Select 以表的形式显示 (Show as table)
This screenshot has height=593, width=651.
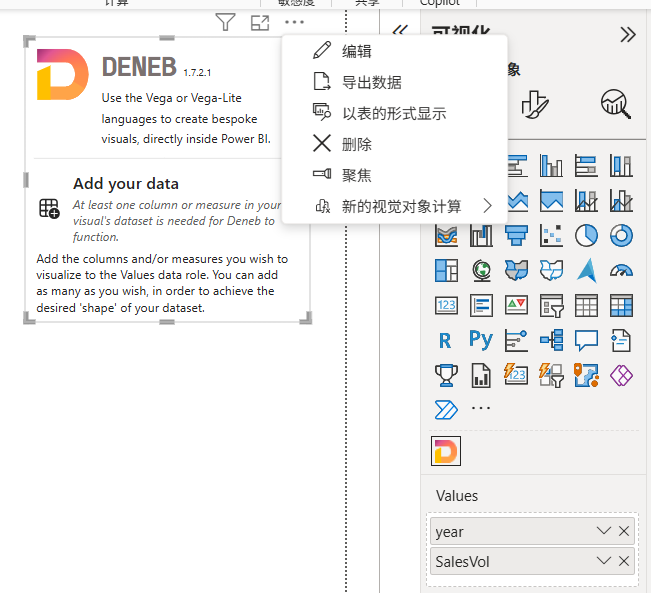(394, 113)
